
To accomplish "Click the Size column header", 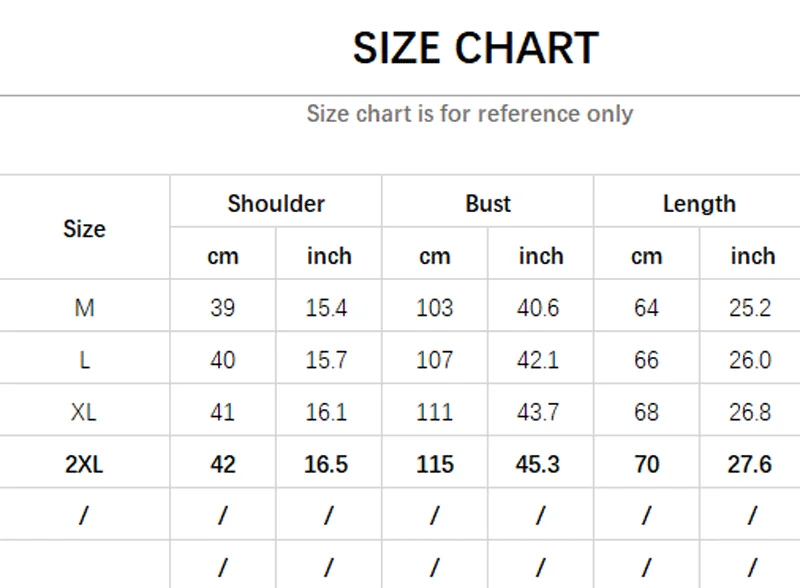I will [x=84, y=229].
